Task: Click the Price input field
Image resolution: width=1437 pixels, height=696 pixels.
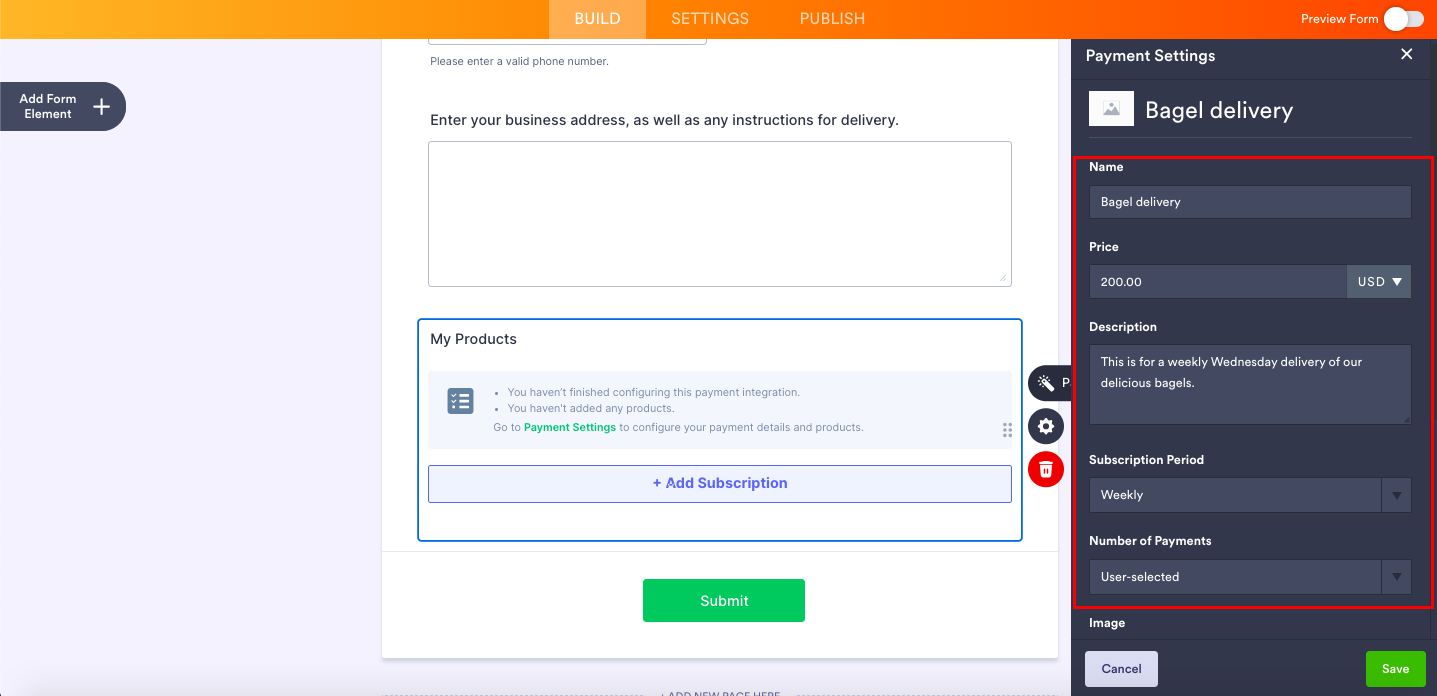Action: click(x=1217, y=282)
